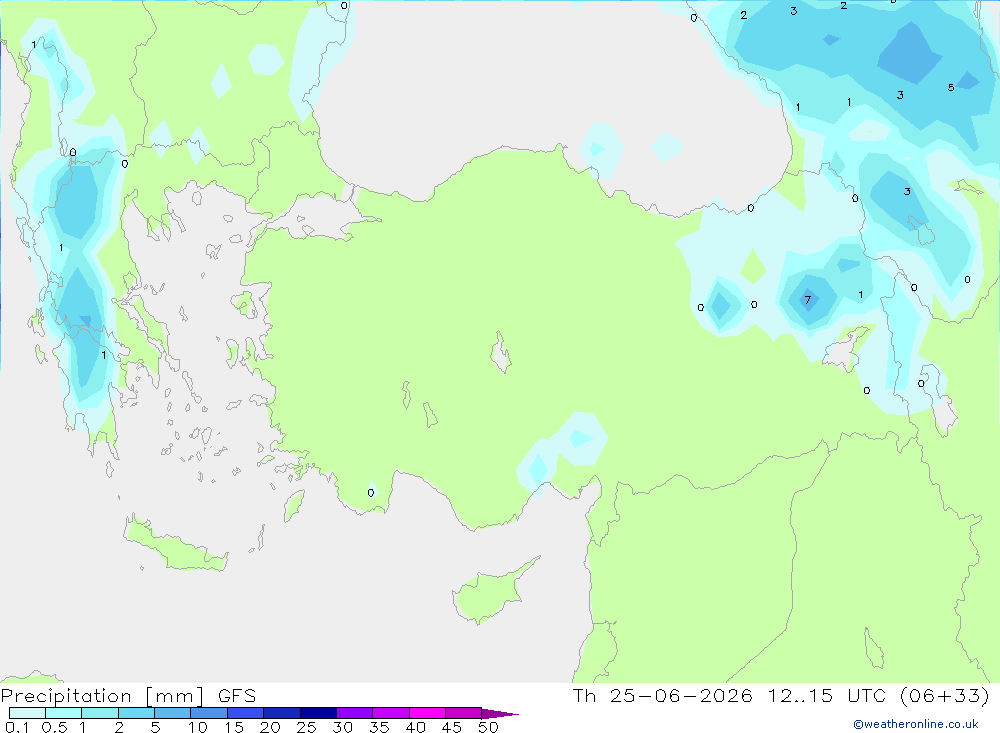Select the 30–35 mm purple legend swatch
This screenshot has height=733, width=1000.
click(355, 713)
